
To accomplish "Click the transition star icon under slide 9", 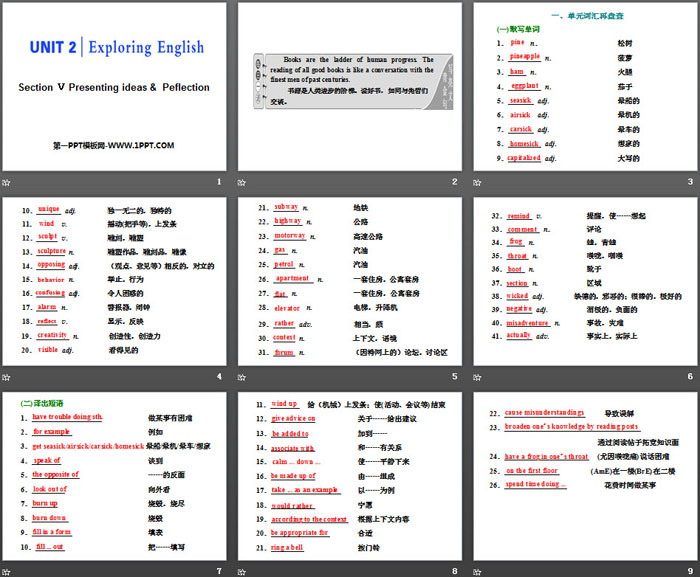I will (478, 570).
